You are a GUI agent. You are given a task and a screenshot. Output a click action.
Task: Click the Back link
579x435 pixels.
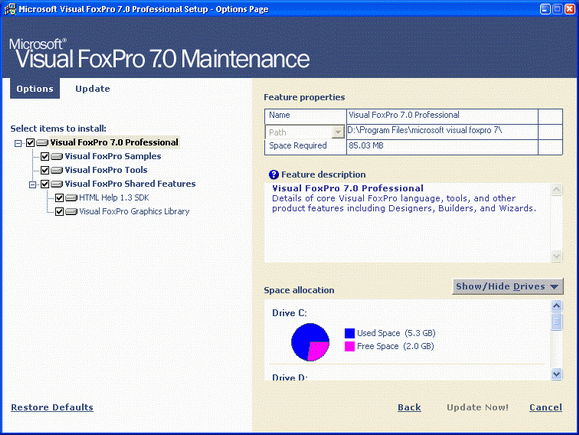point(409,407)
